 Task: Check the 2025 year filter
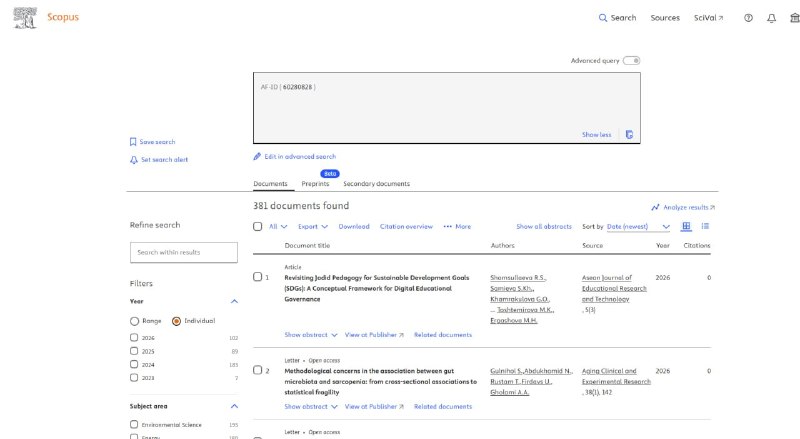click(134, 351)
